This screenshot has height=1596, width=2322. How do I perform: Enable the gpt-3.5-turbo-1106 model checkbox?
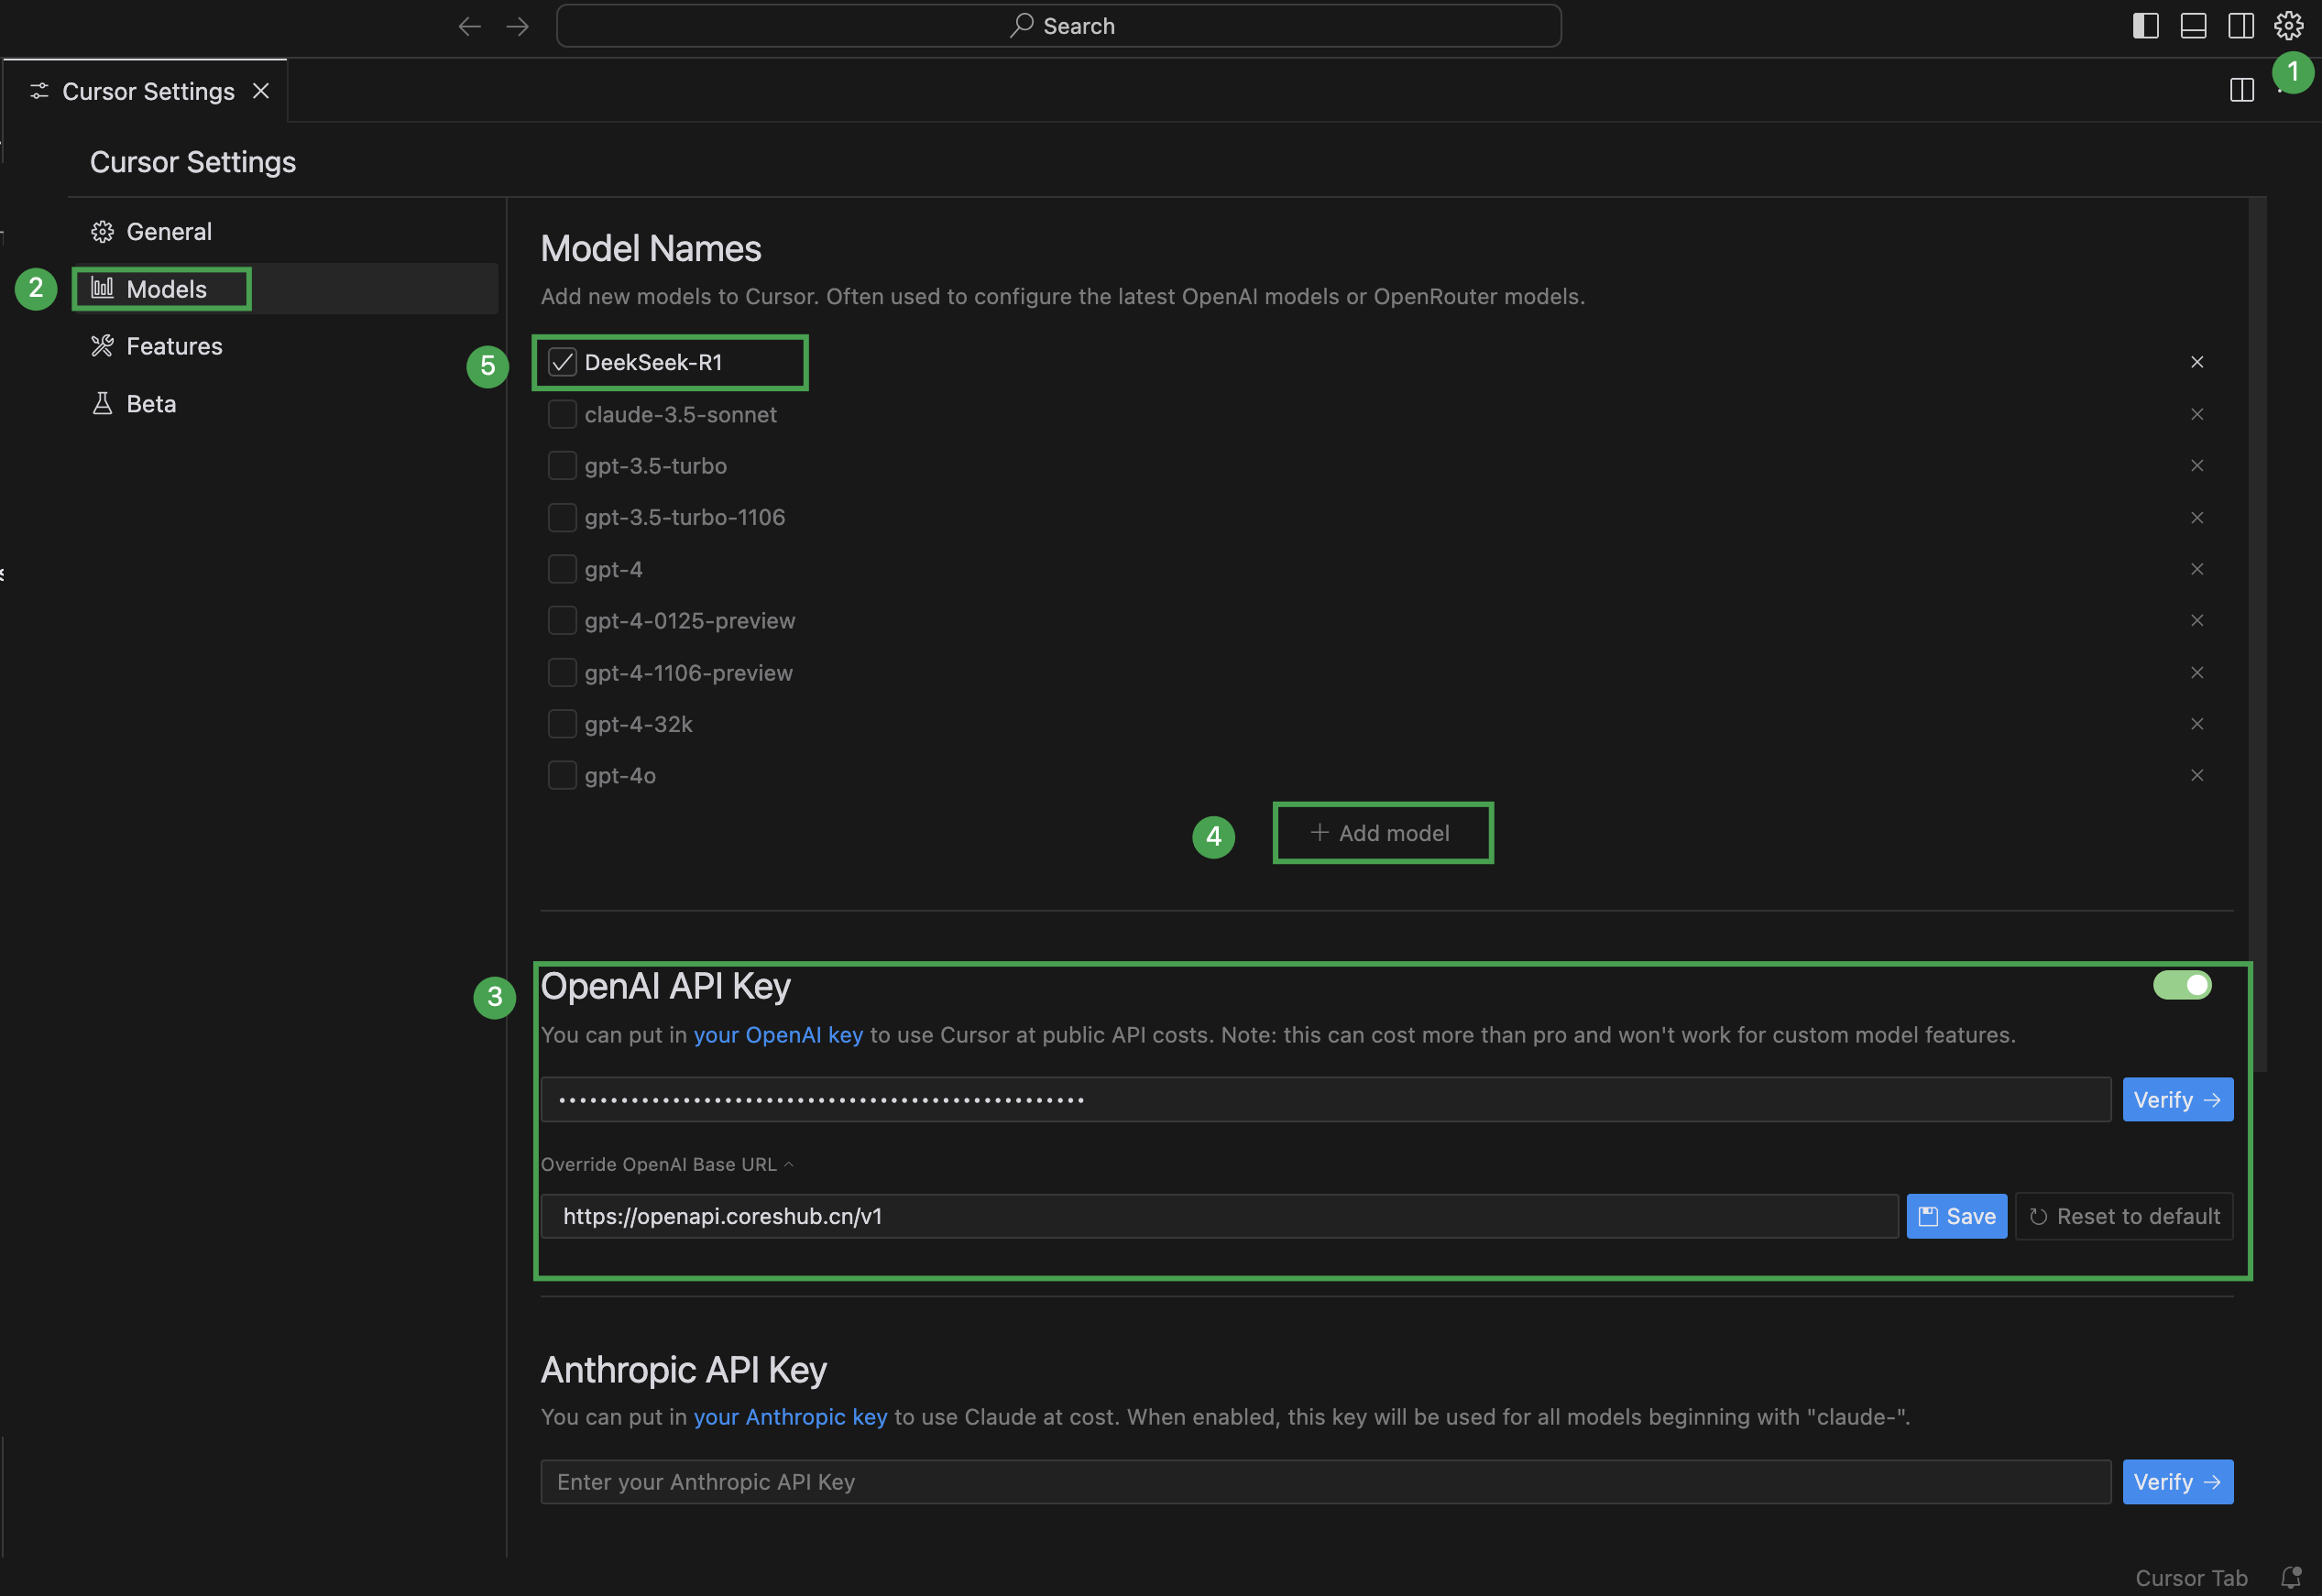coord(562,517)
